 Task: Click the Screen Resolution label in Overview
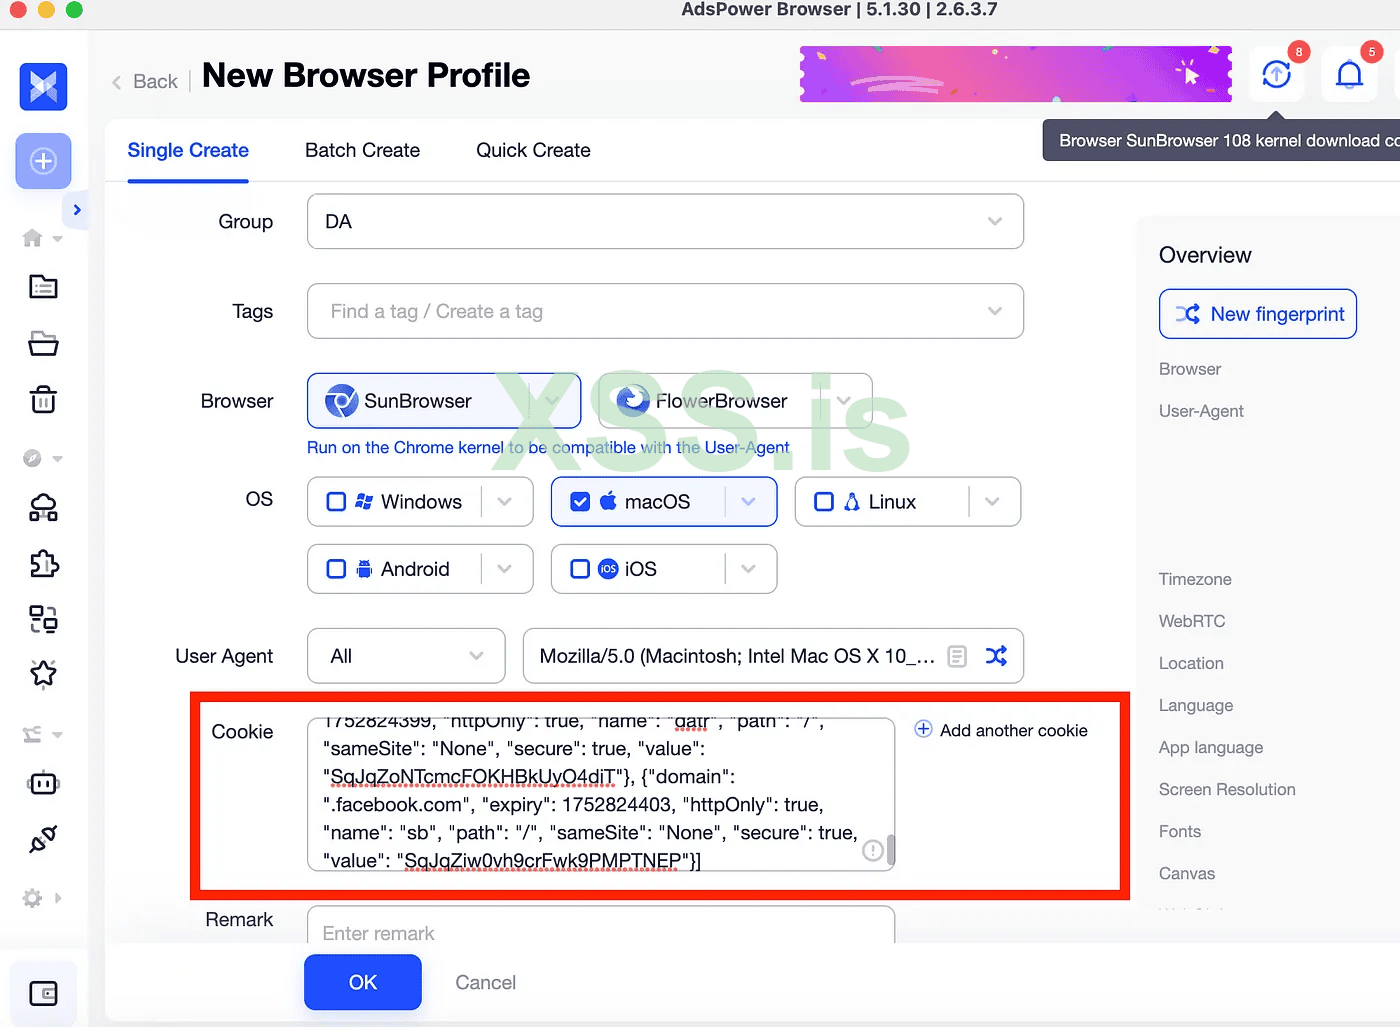click(x=1227, y=789)
